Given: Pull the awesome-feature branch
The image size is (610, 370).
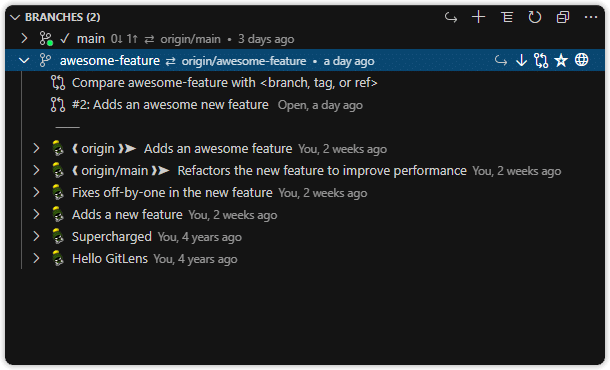Looking at the screenshot, I should 521,60.
